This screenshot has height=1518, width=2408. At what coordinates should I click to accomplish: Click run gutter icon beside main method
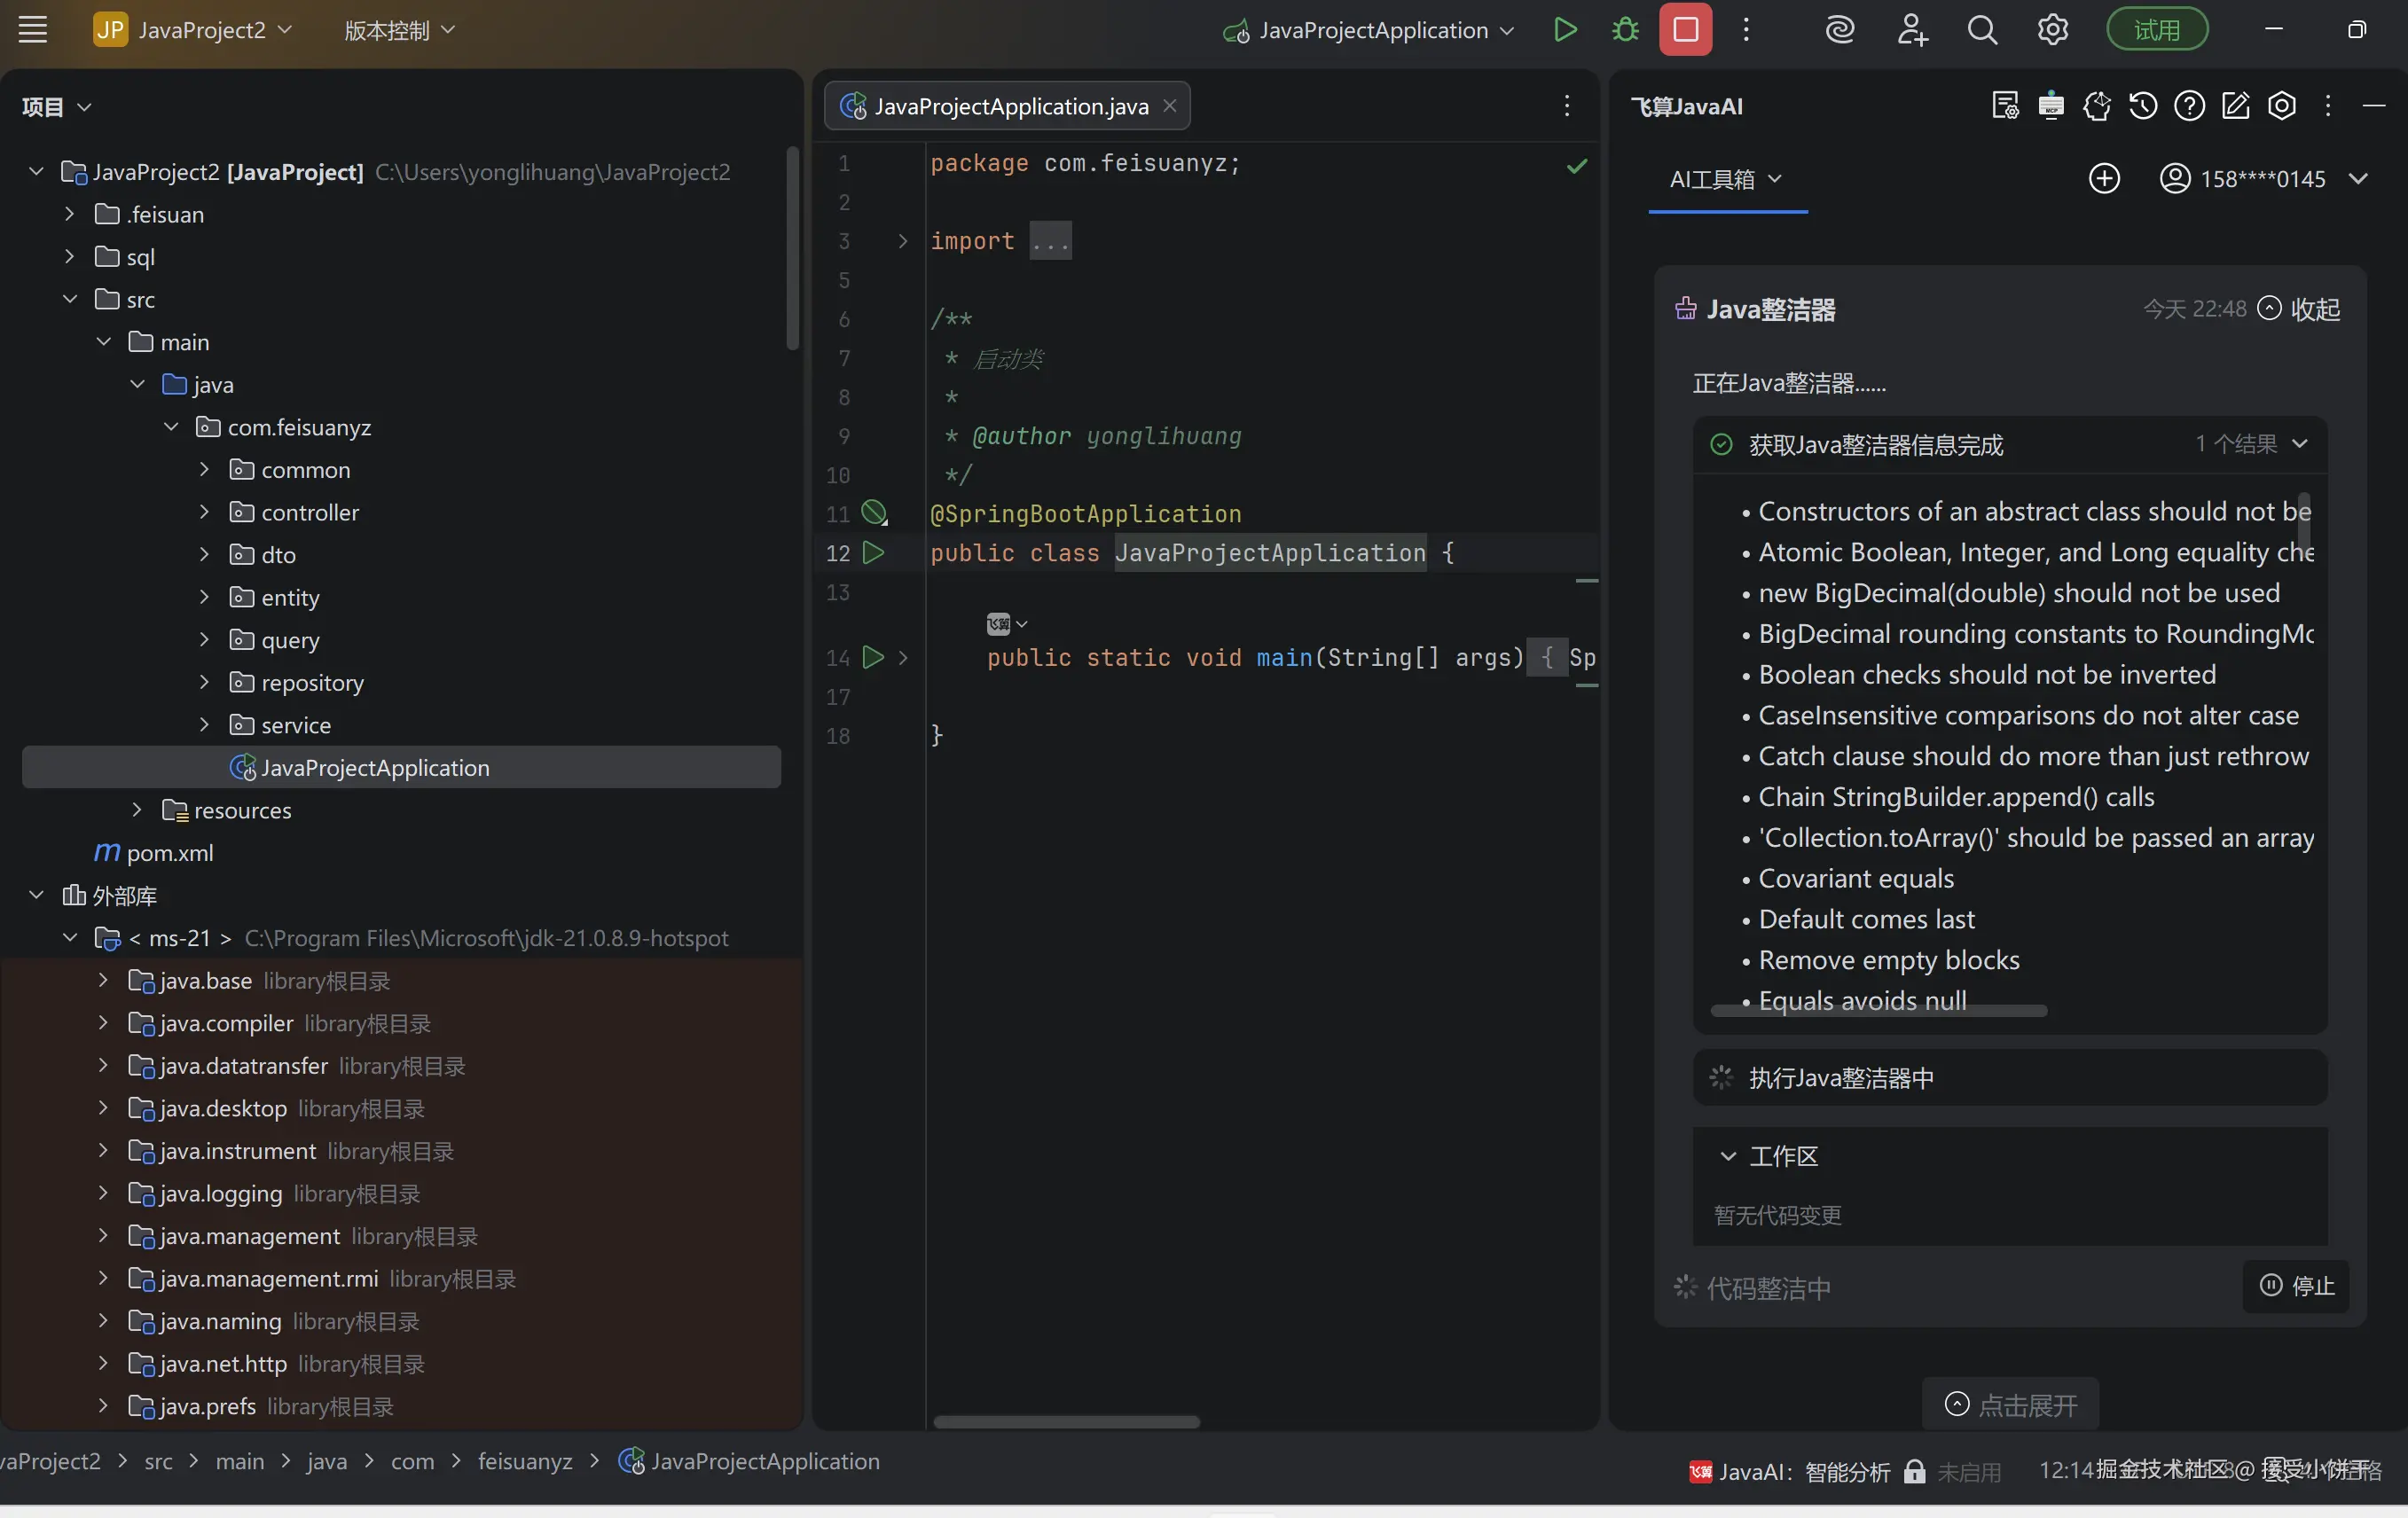coord(873,657)
